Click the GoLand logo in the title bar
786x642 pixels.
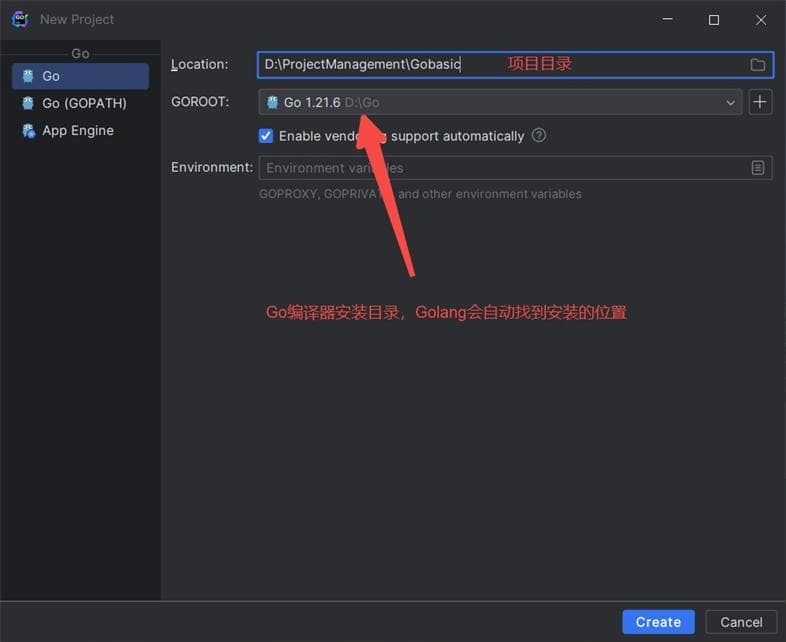(19, 19)
